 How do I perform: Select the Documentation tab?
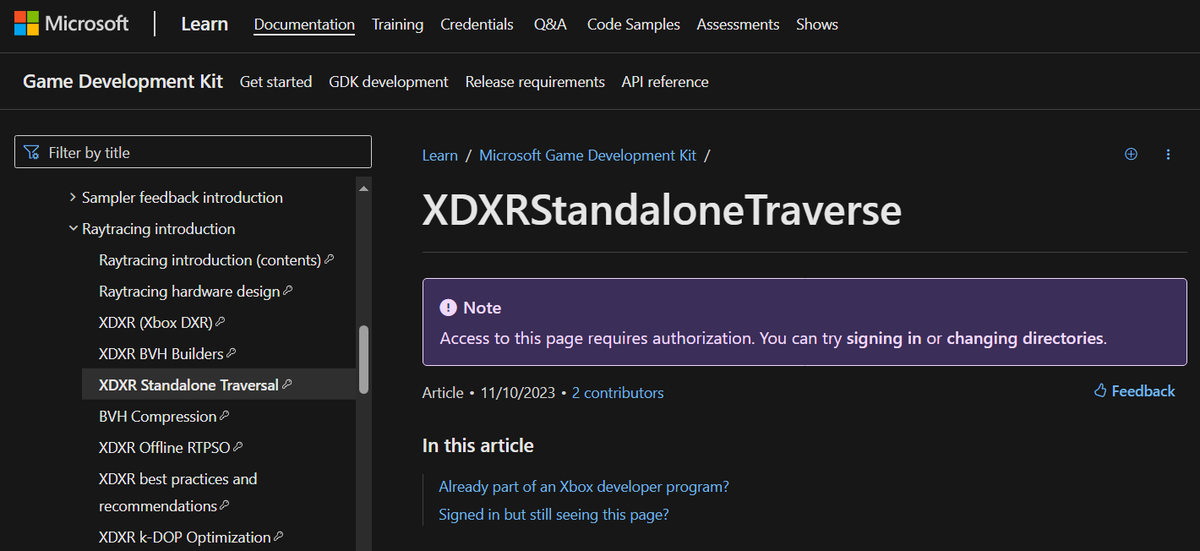pos(304,24)
